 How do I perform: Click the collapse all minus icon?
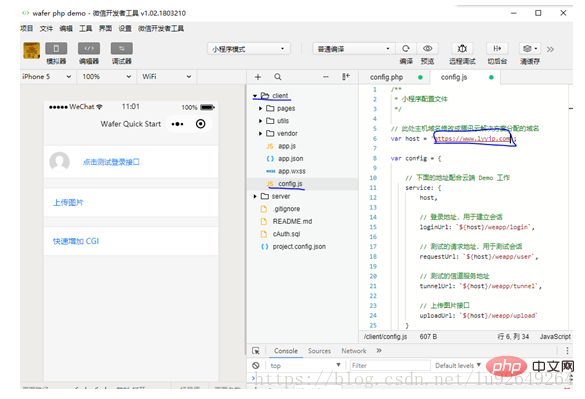point(326,77)
